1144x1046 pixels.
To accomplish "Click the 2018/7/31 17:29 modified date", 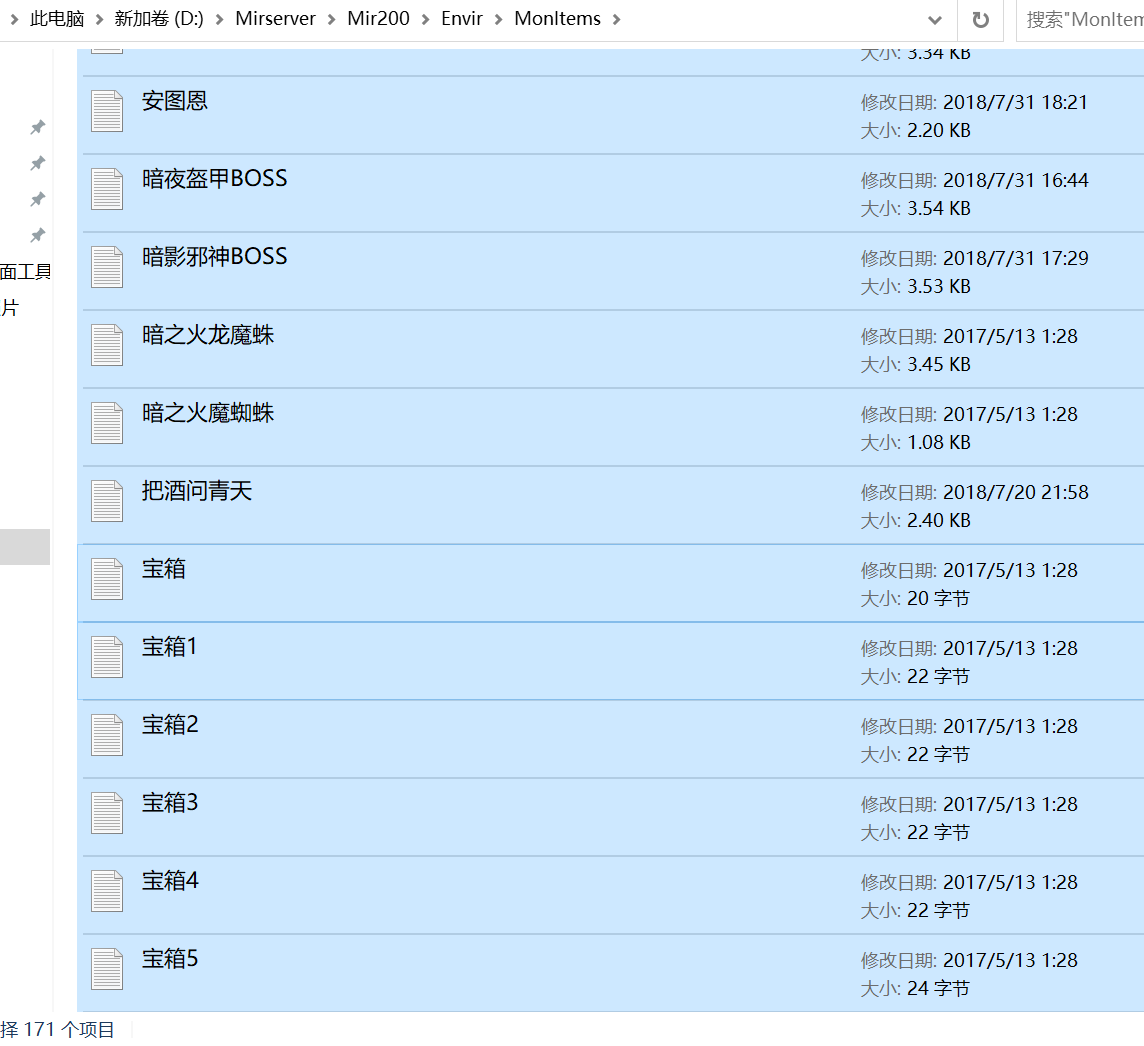I will click(1015, 258).
